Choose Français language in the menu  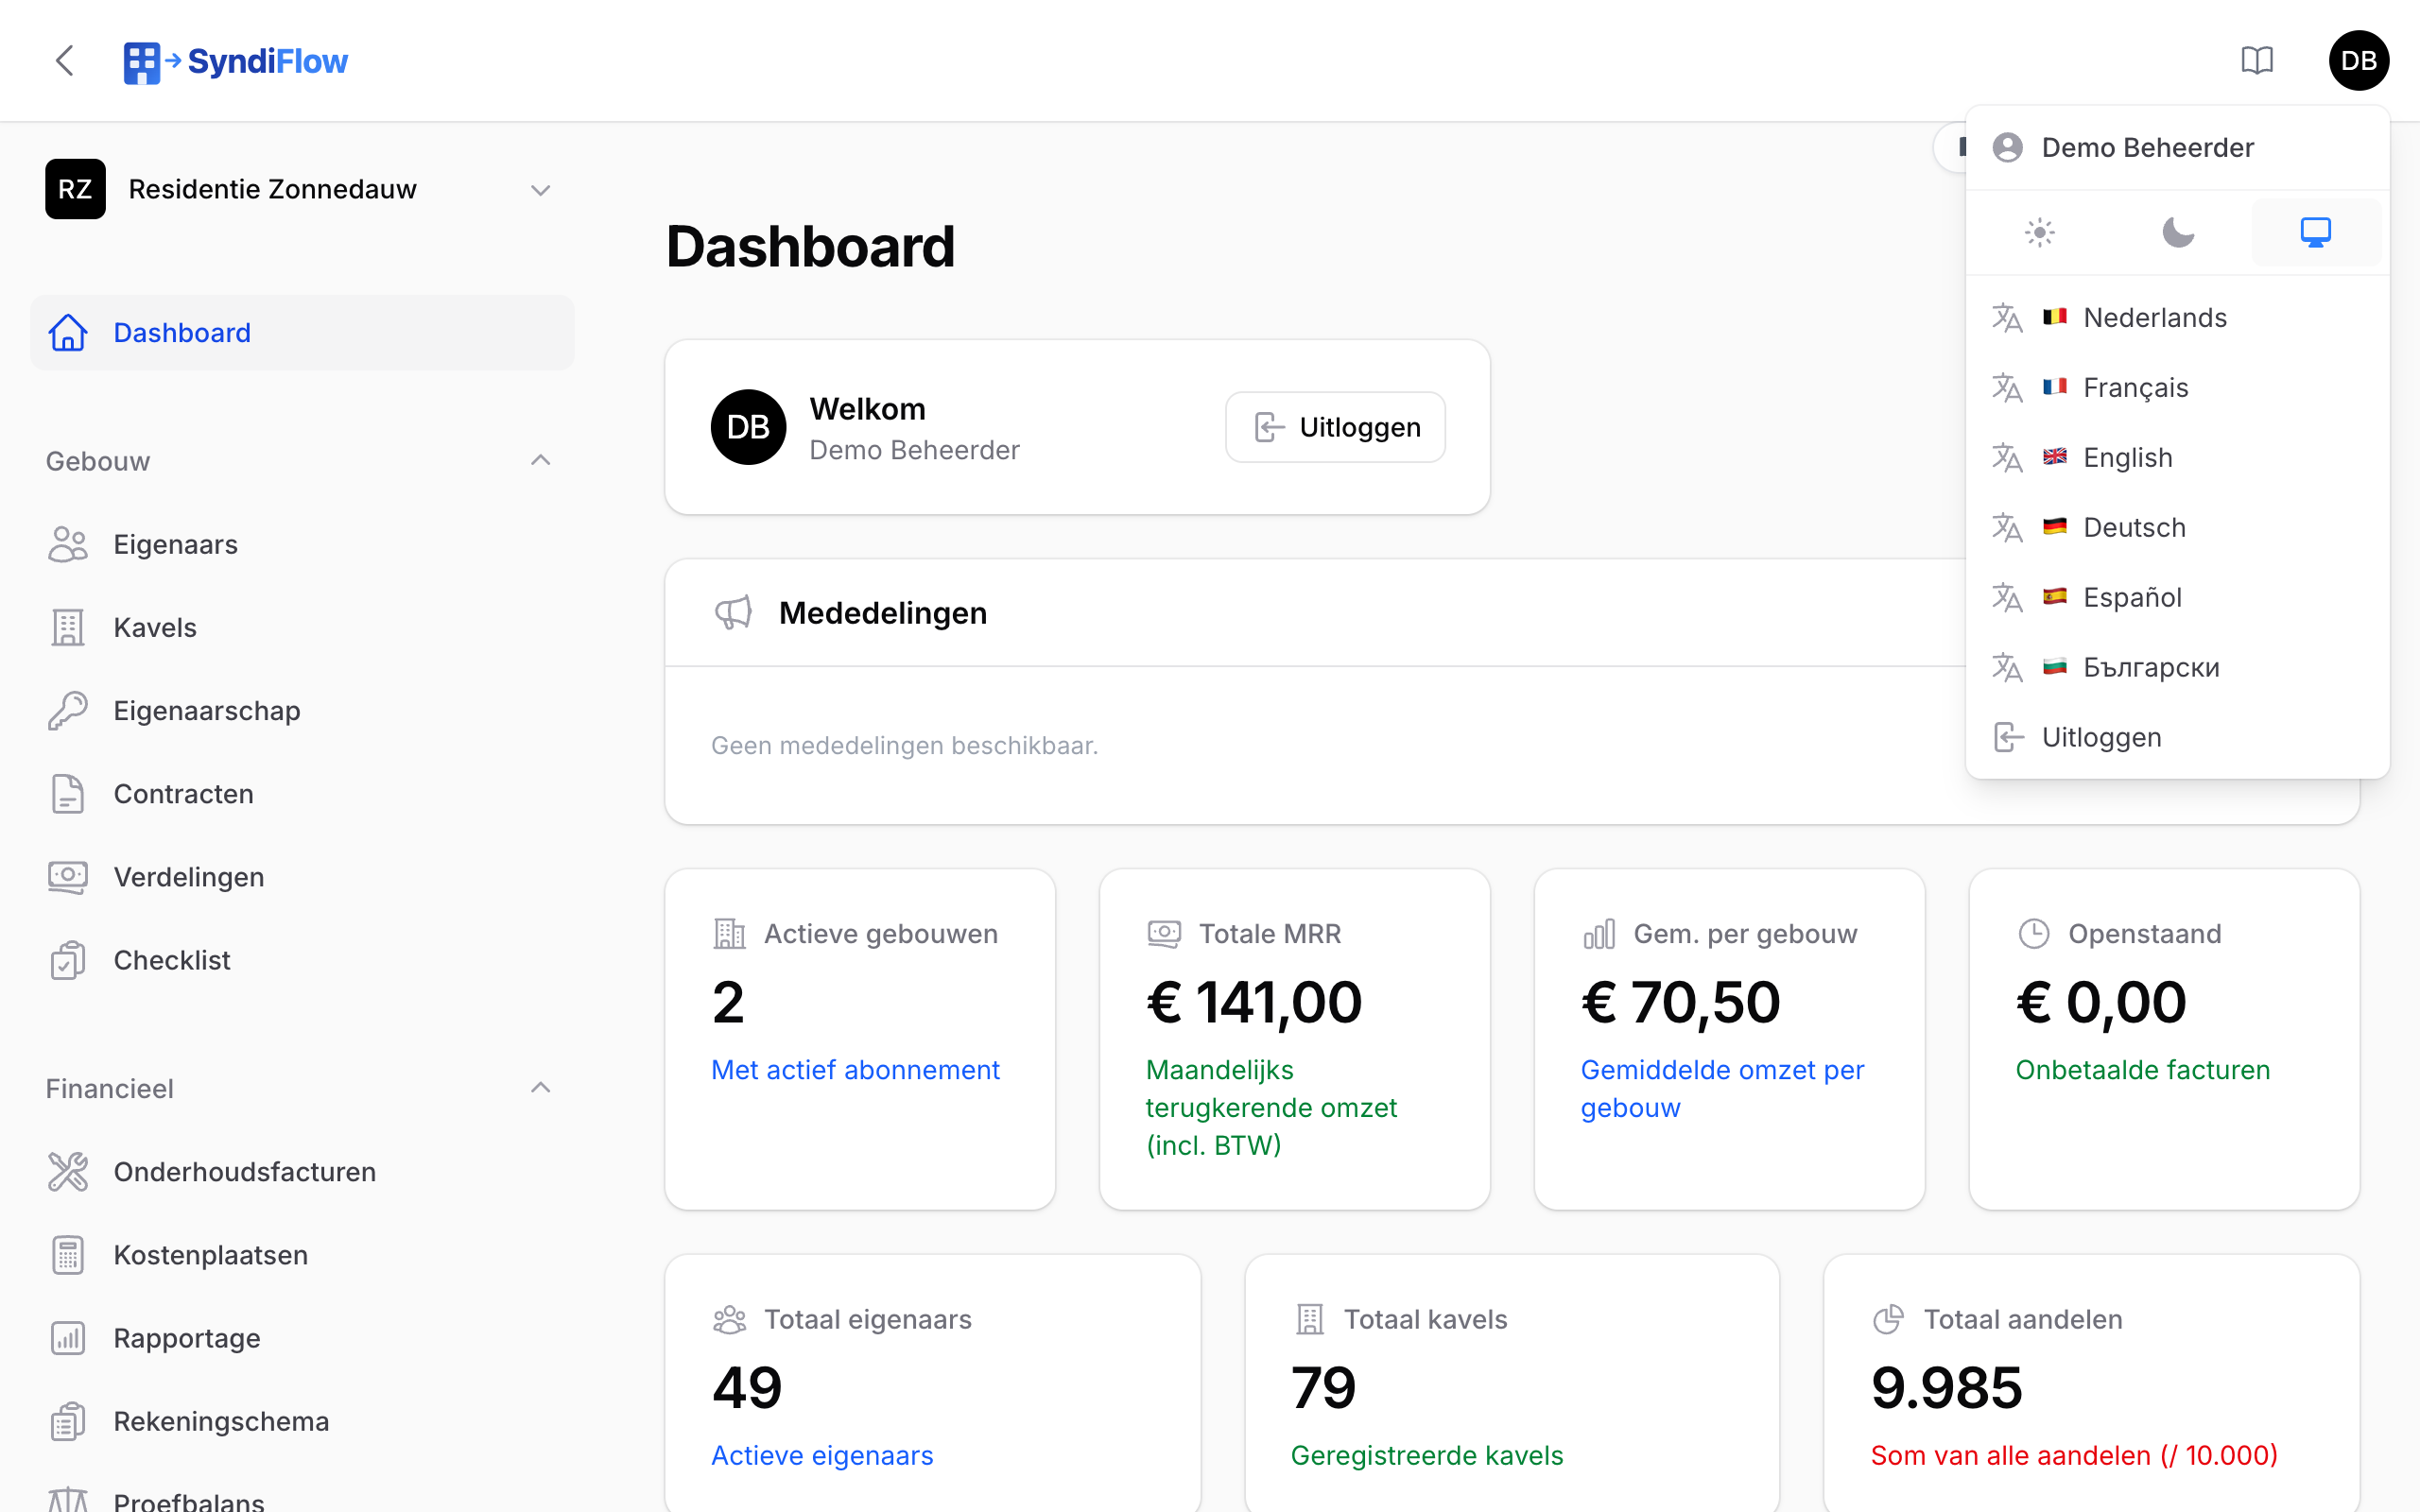[x=2177, y=388]
